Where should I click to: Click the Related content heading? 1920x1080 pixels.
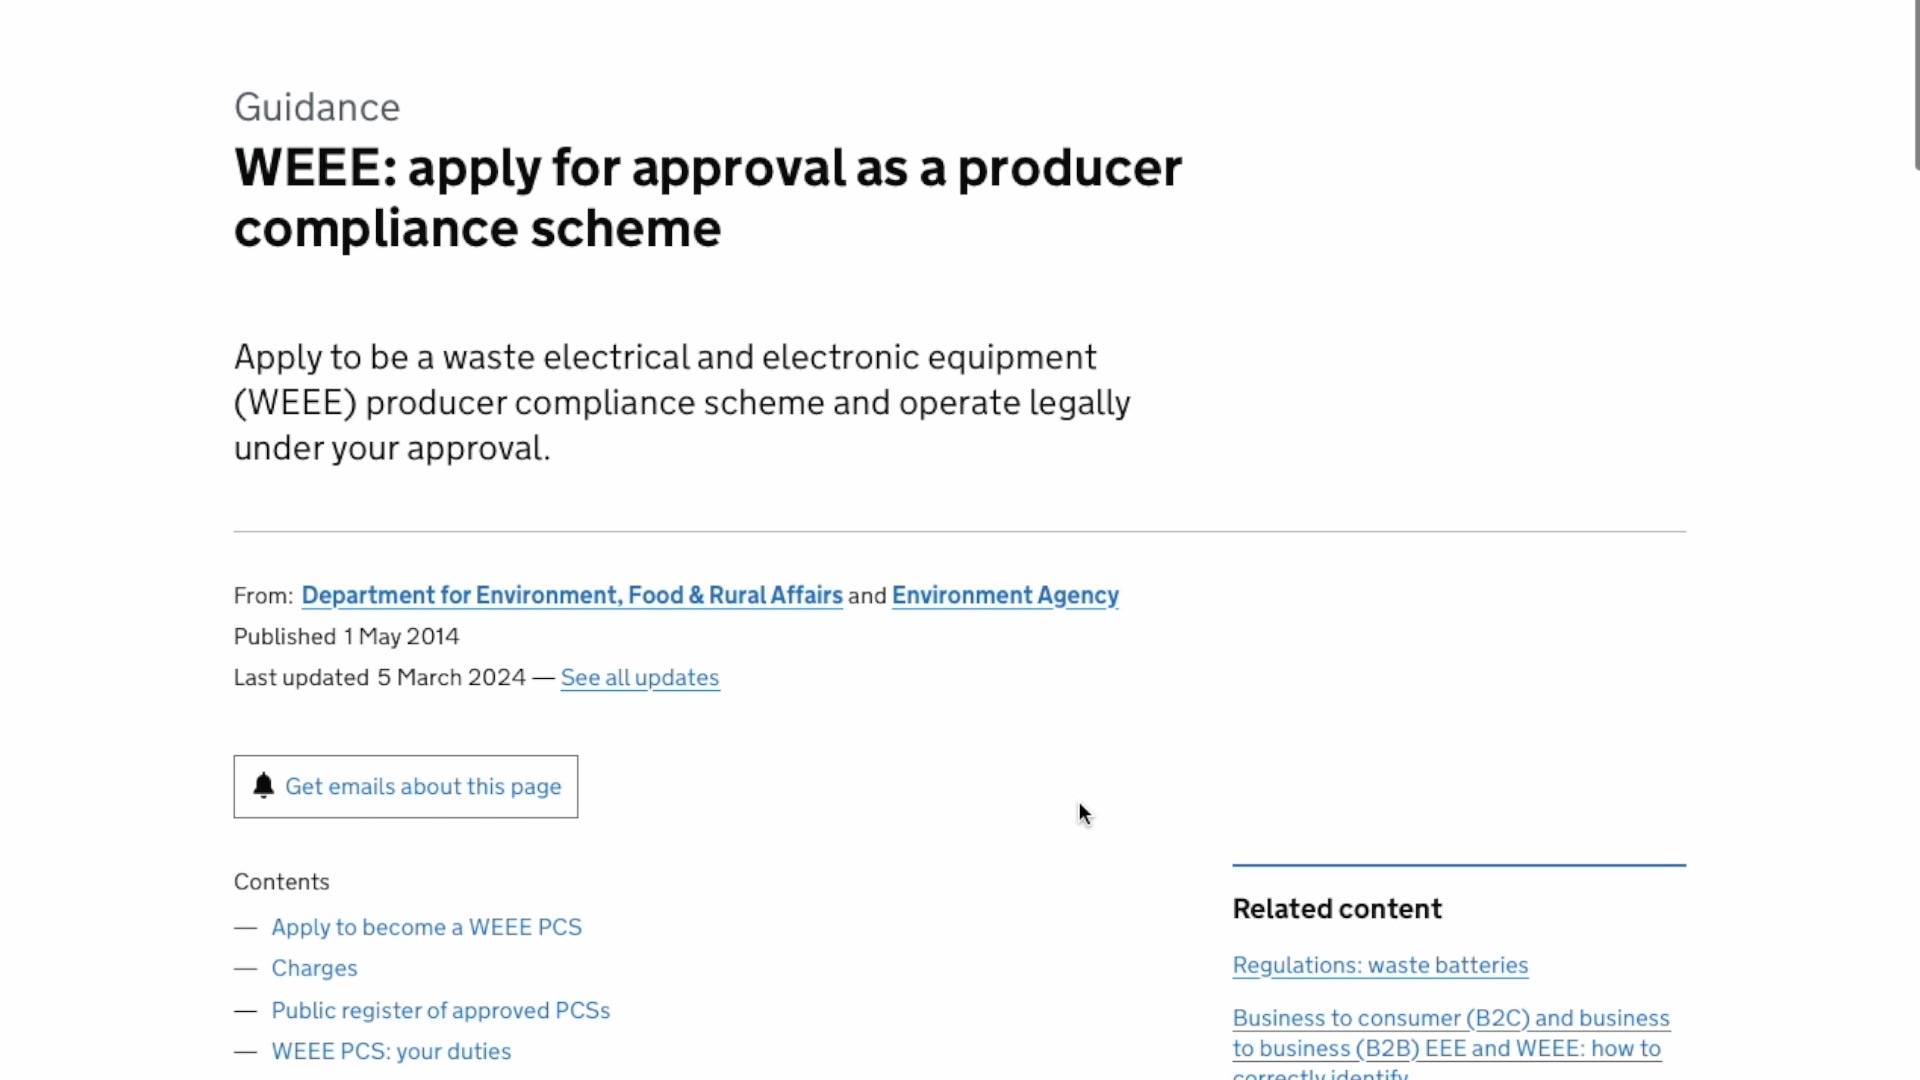pos(1337,909)
